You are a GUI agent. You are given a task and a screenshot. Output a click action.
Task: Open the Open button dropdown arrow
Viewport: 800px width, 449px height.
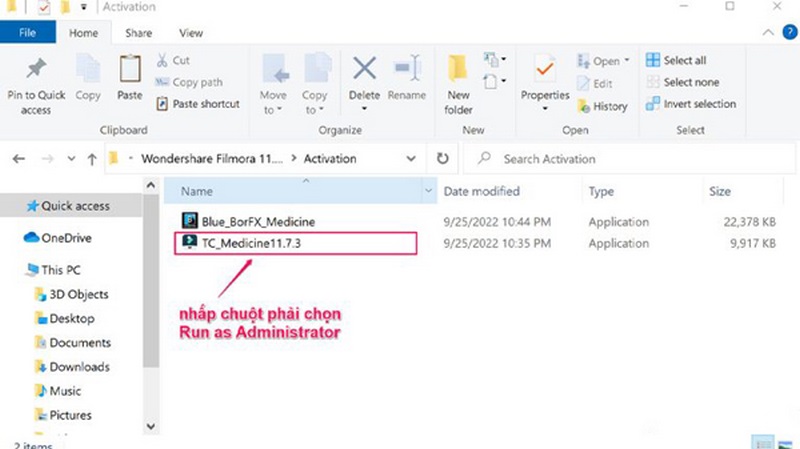point(627,61)
